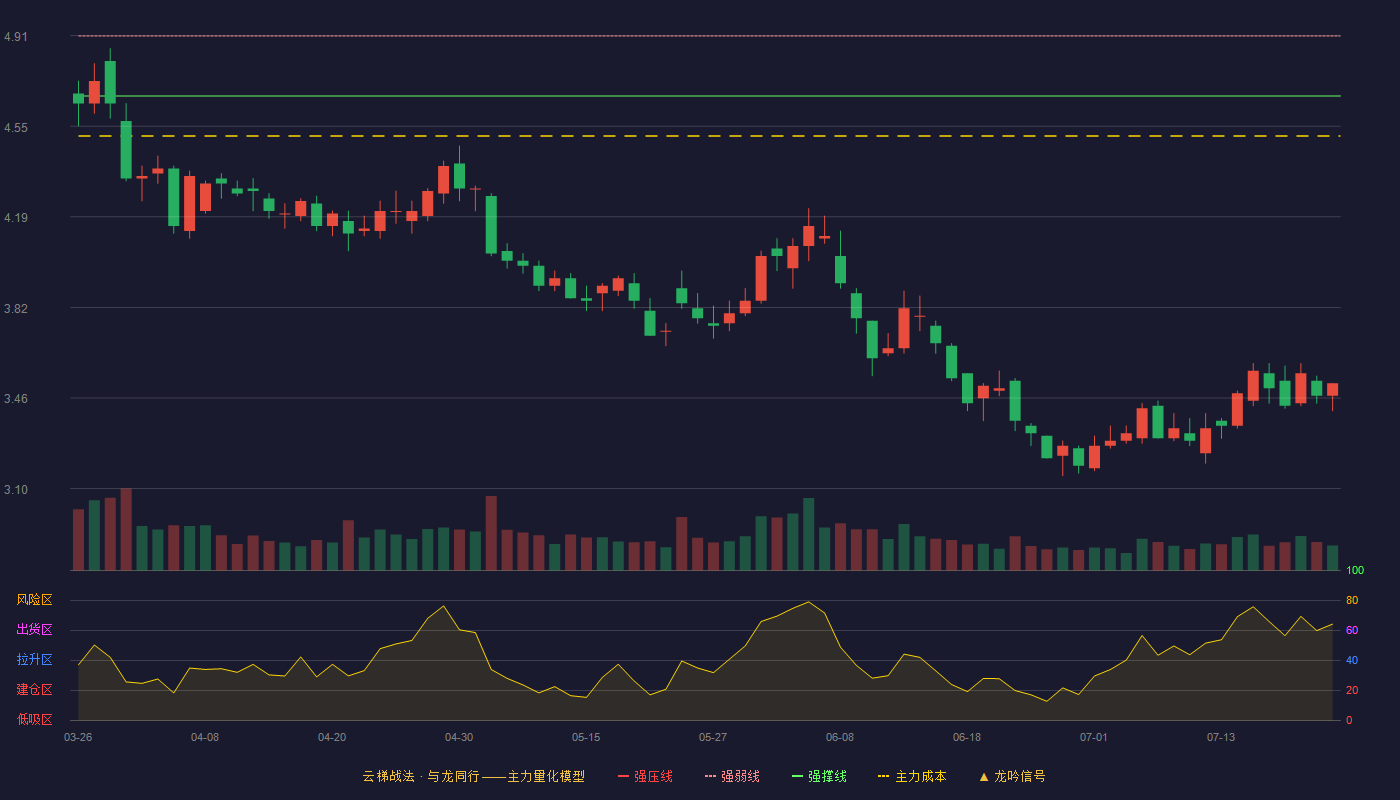Click the 06-18 date label
The width and height of the screenshot is (1400, 800).
pyautogui.click(x=967, y=737)
